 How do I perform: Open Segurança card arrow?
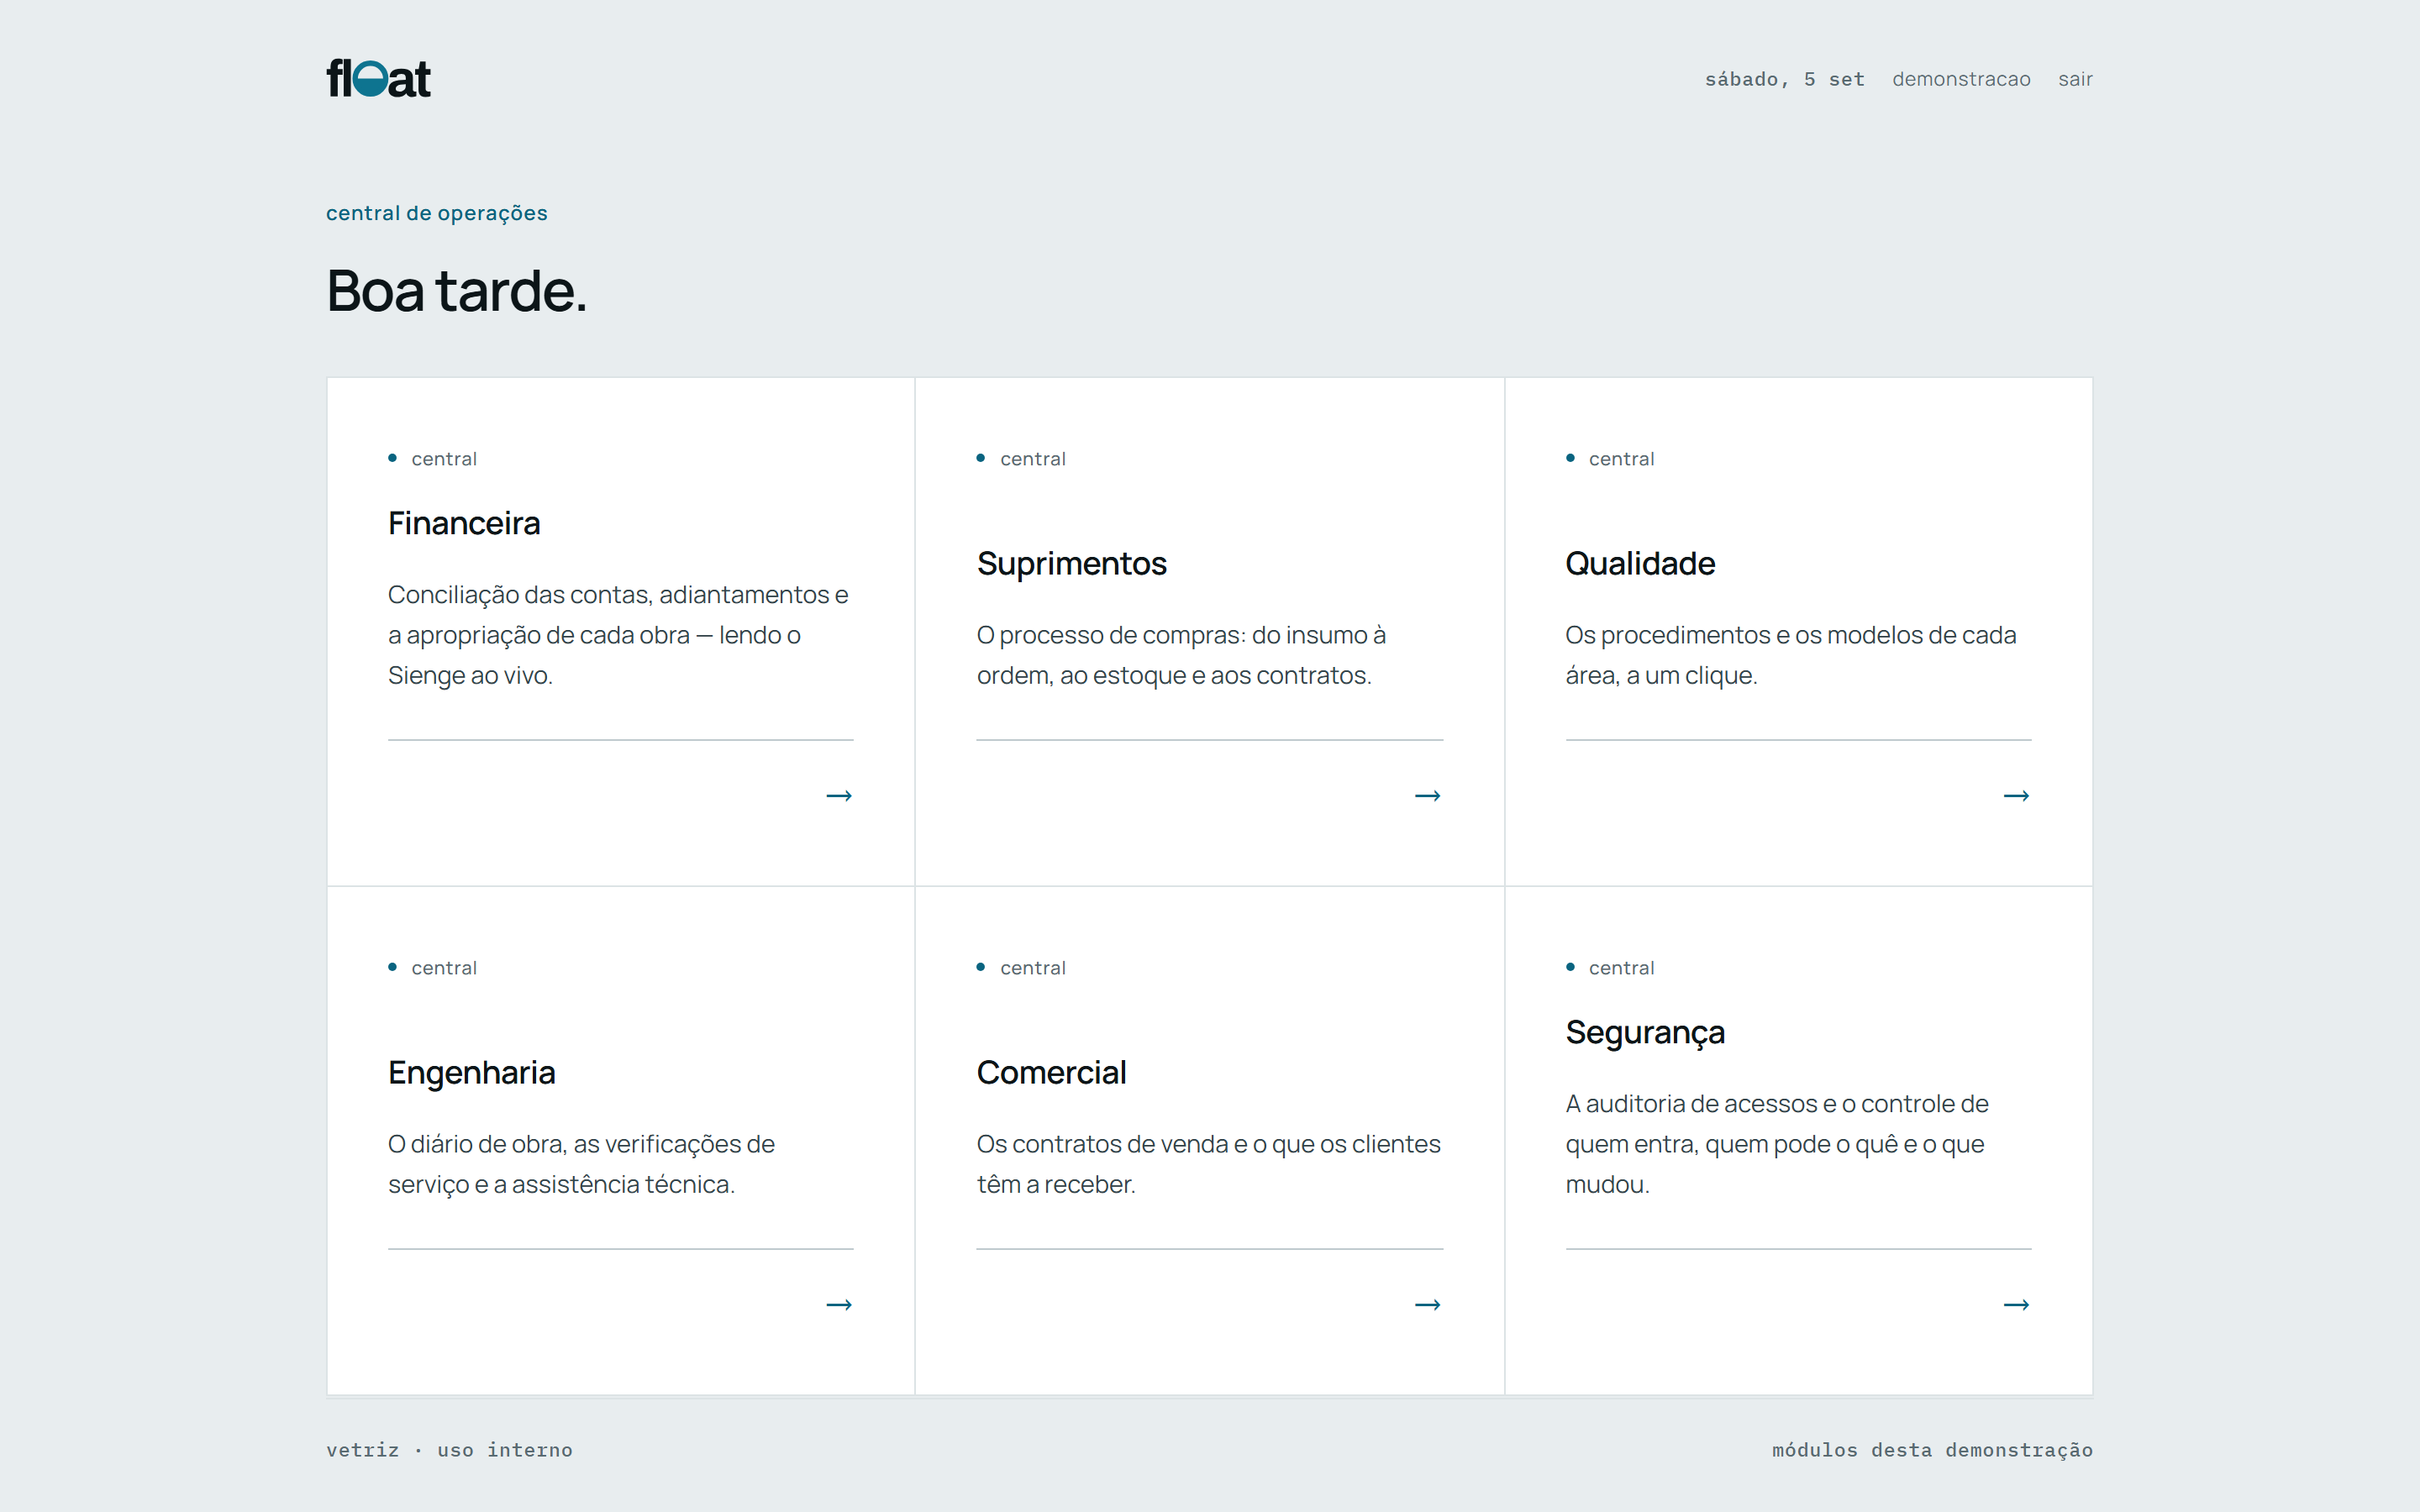pyautogui.click(x=2016, y=1305)
